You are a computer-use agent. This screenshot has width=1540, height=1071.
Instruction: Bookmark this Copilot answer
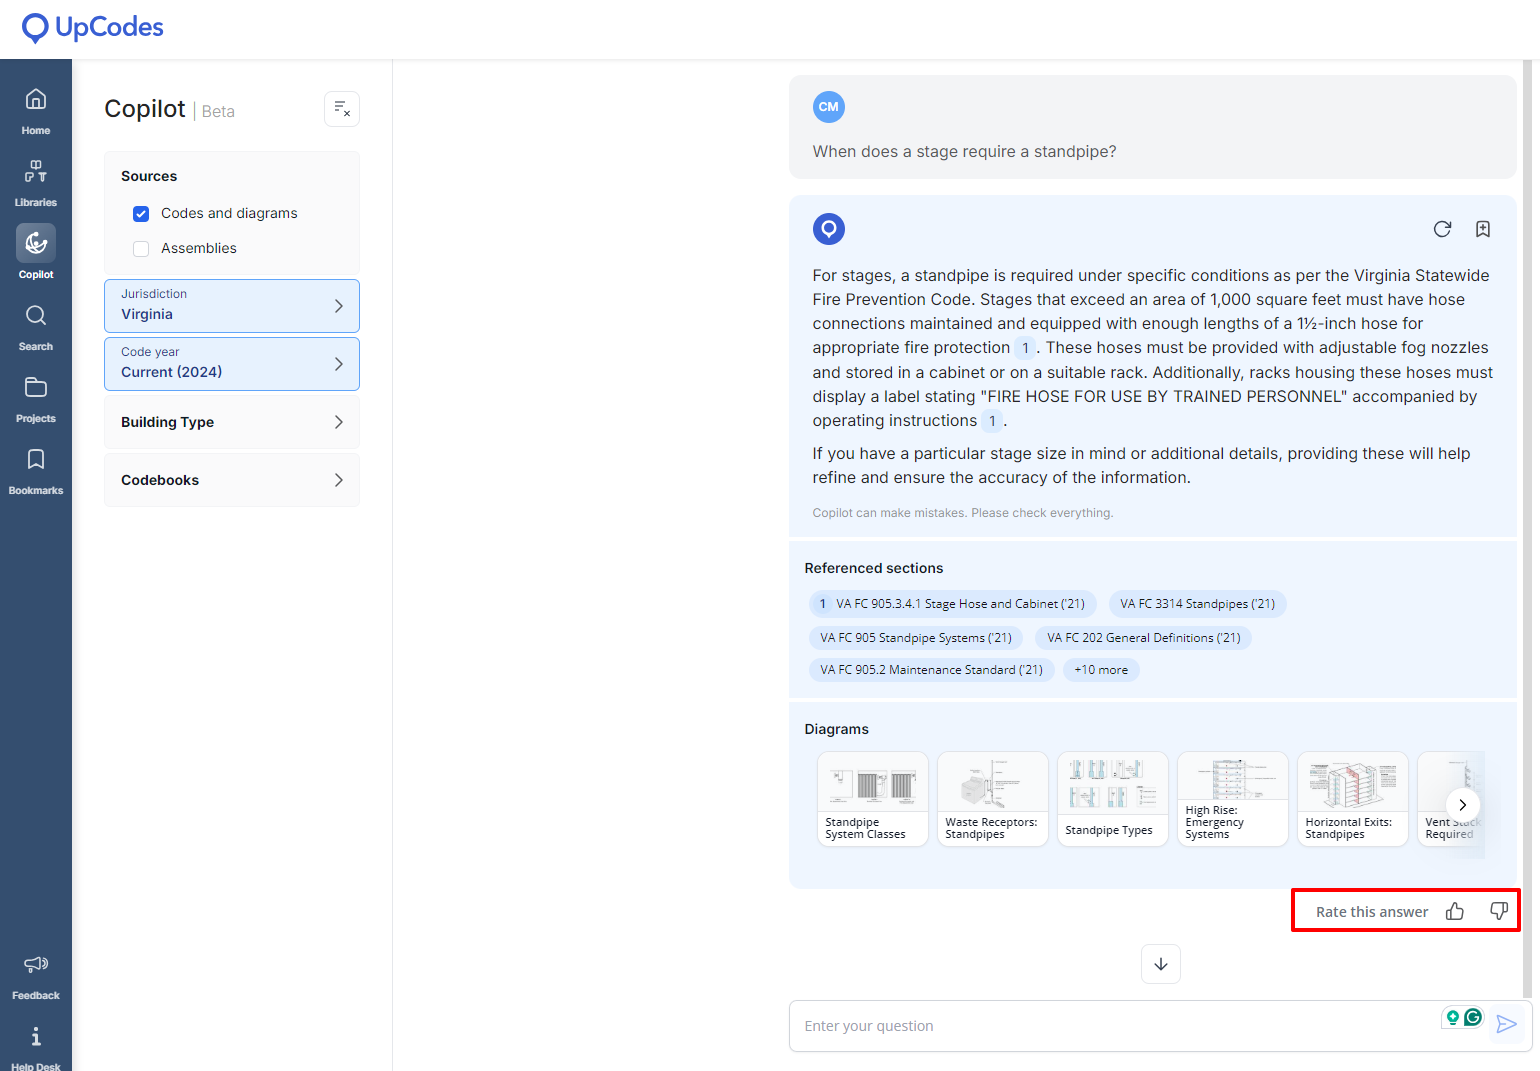click(x=1483, y=229)
